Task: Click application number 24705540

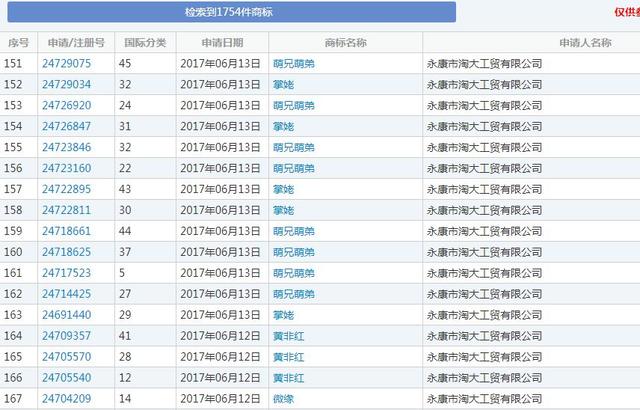Action: (x=66, y=378)
